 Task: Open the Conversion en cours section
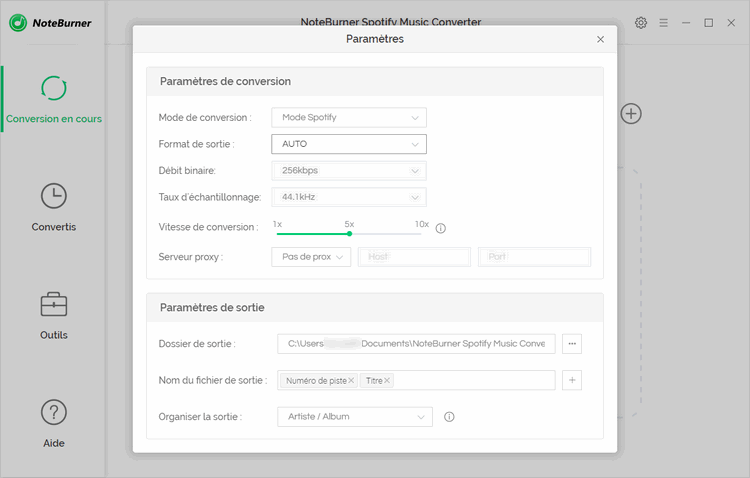coord(54,100)
